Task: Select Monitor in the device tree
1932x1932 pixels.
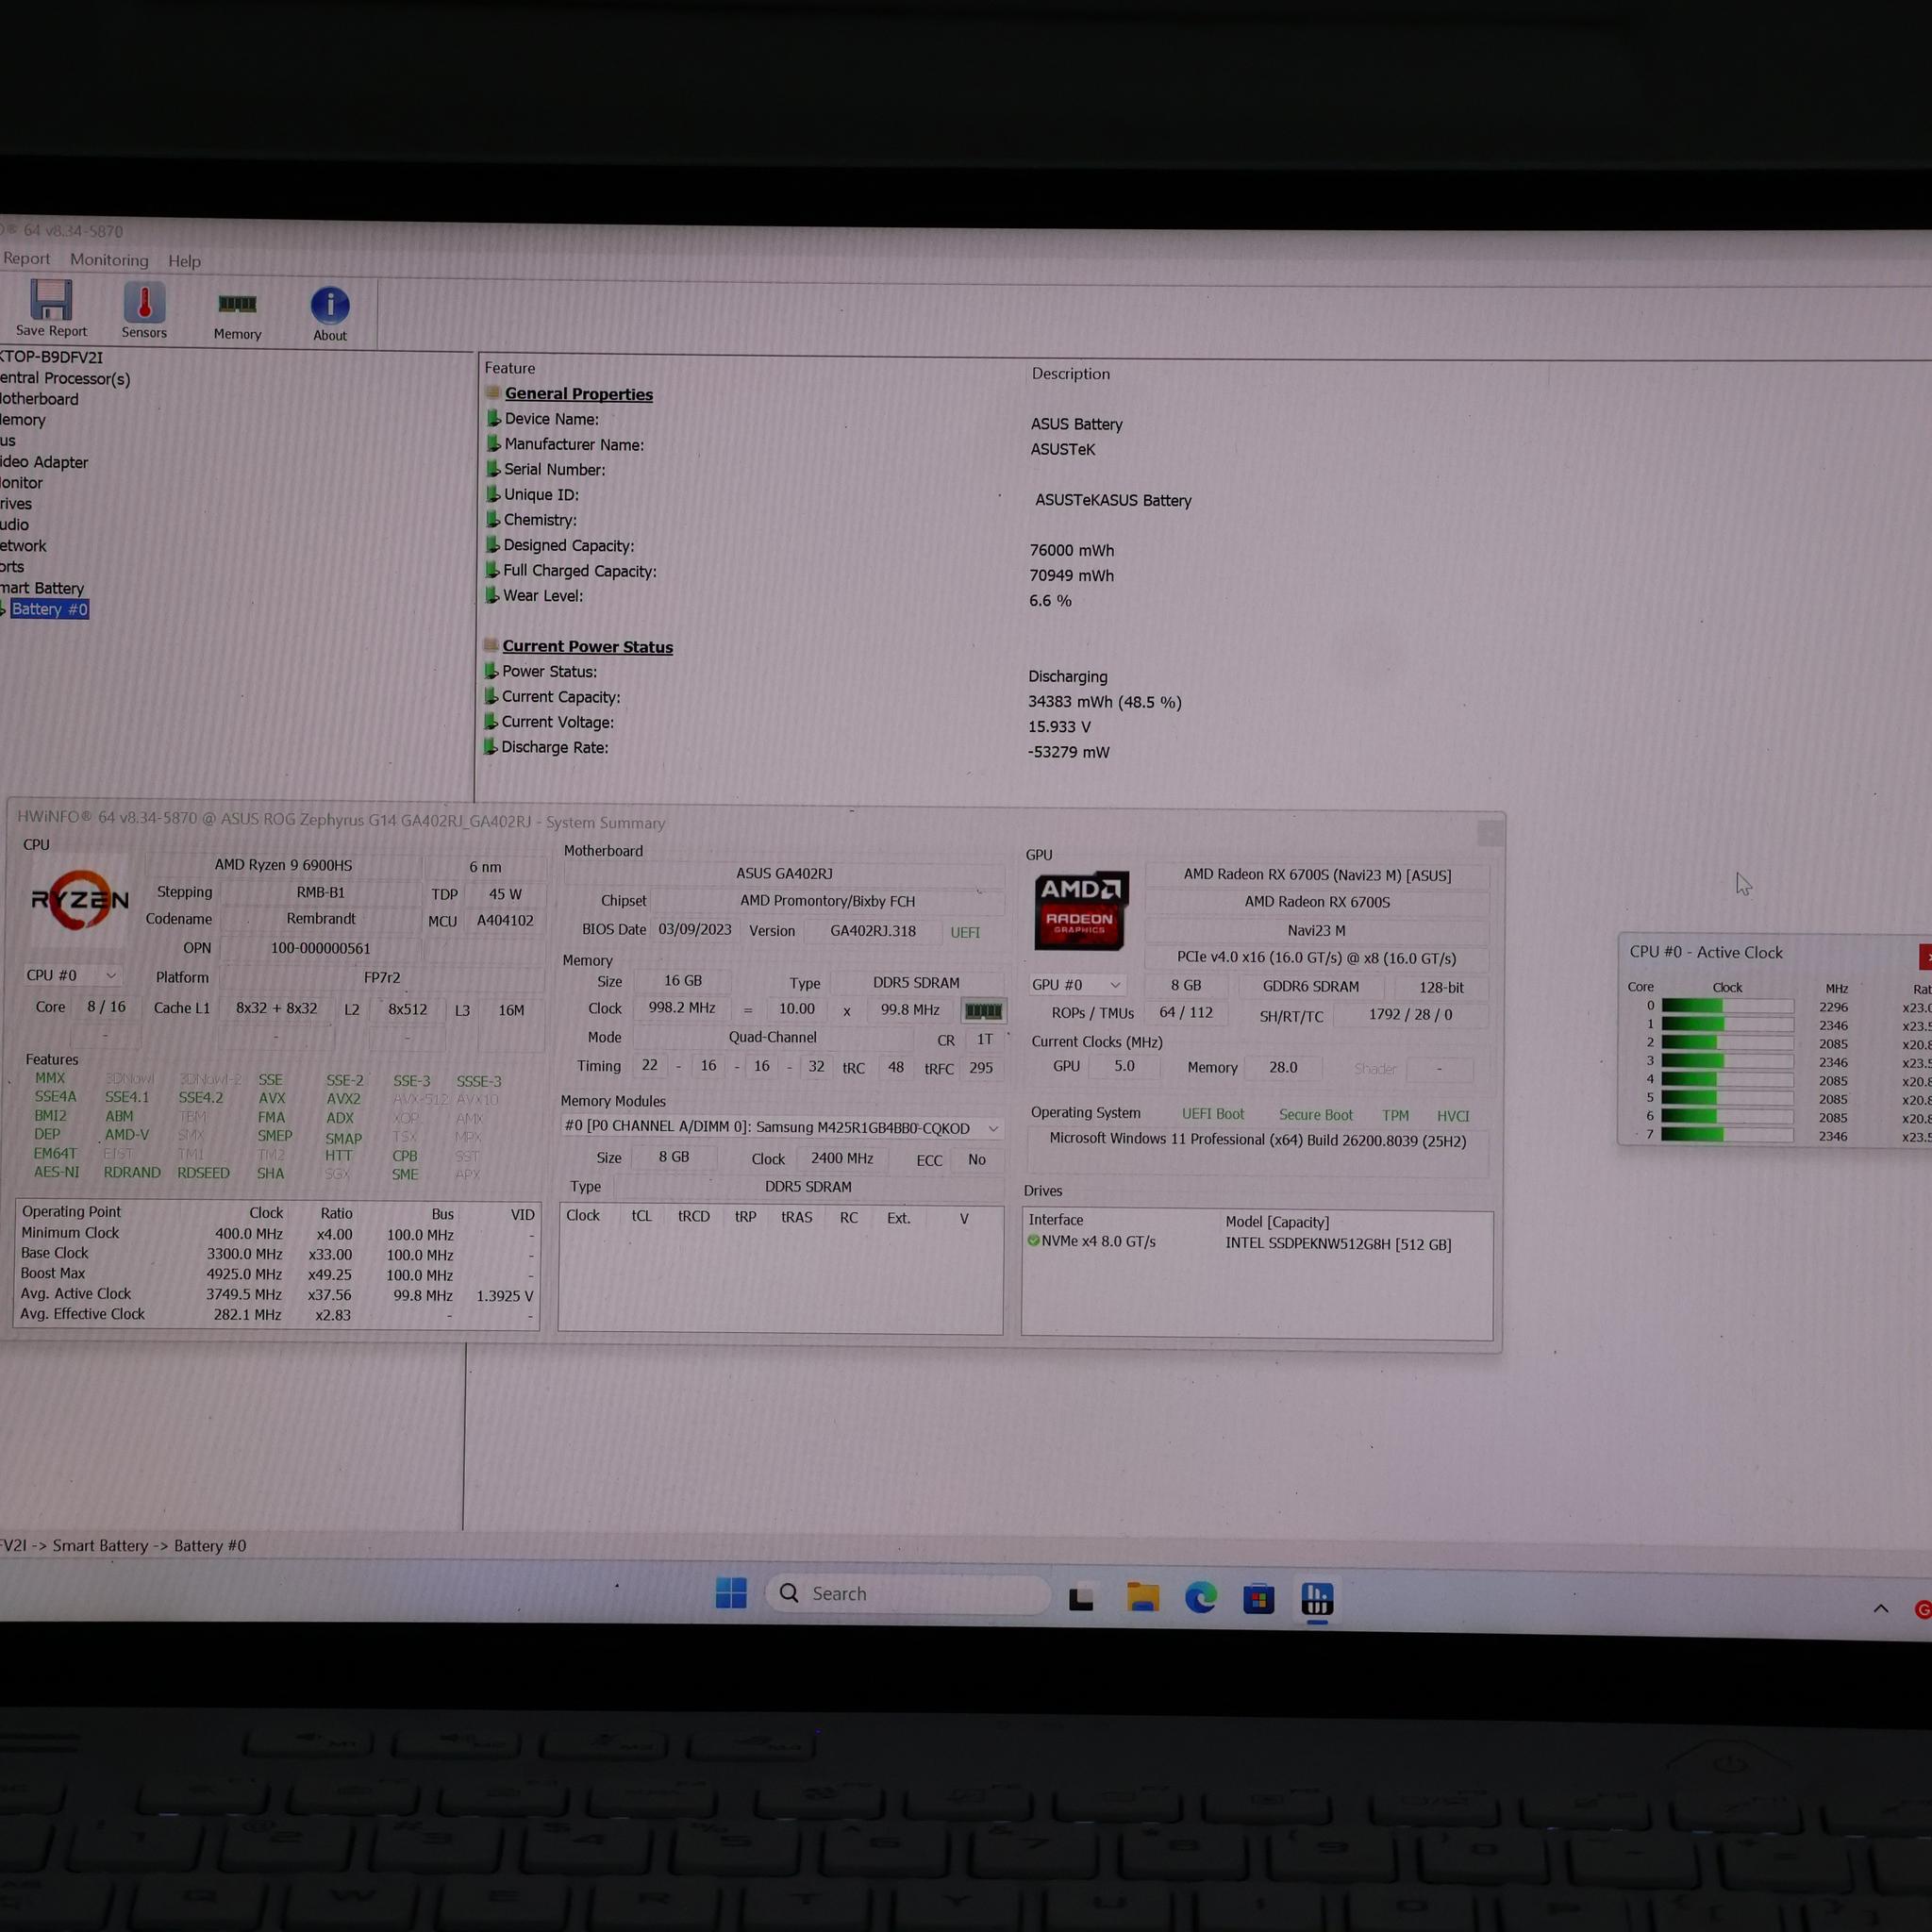Action: click(x=22, y=483)
